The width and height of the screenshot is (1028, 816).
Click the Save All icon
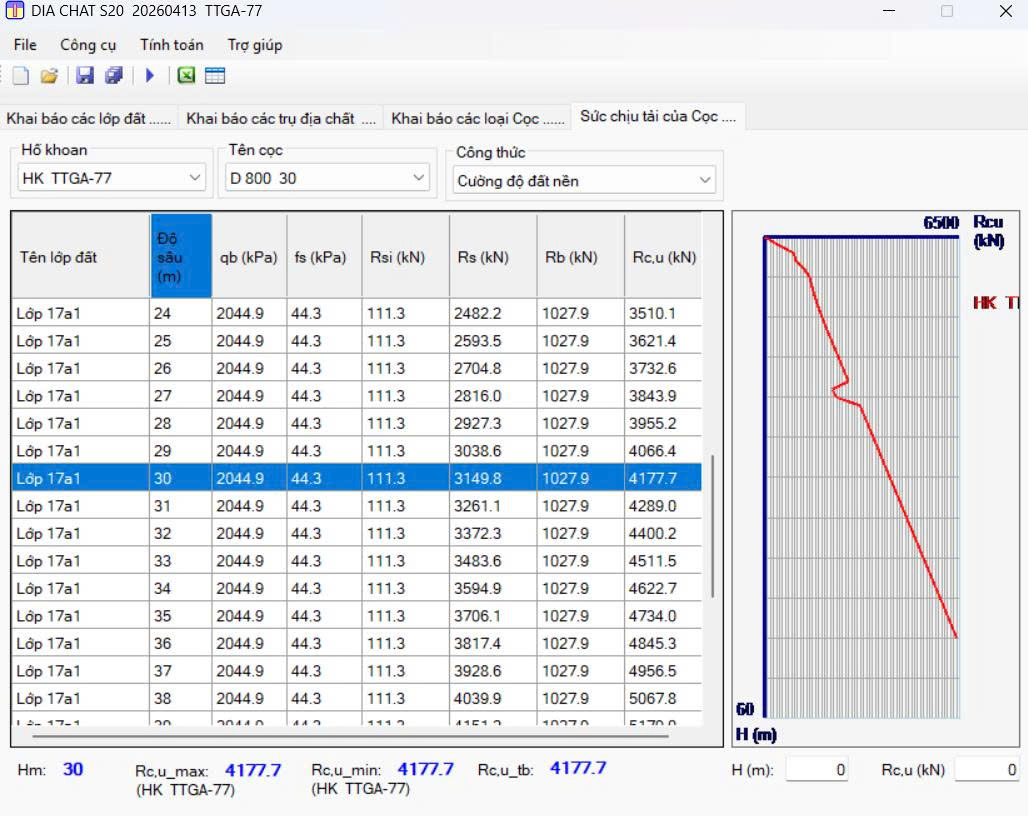point(114,76)
